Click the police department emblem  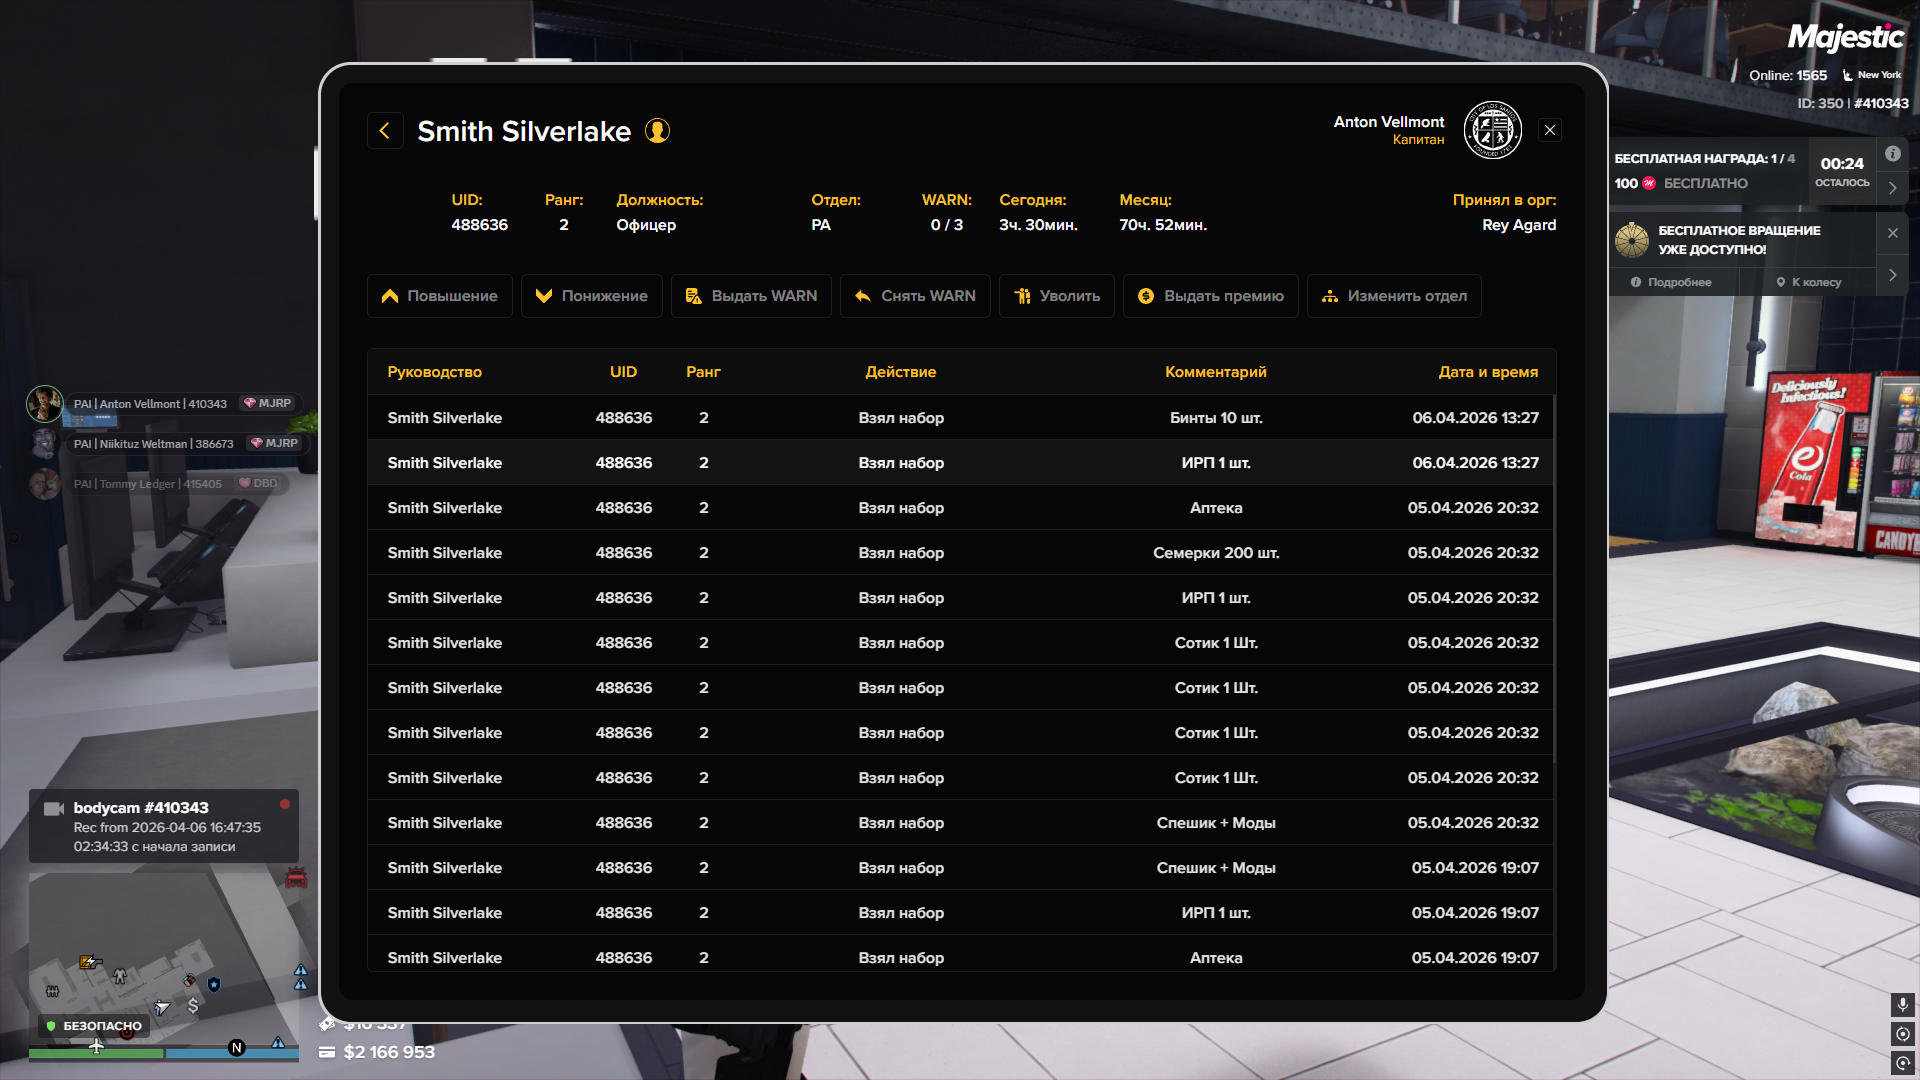click(1492, 130)
